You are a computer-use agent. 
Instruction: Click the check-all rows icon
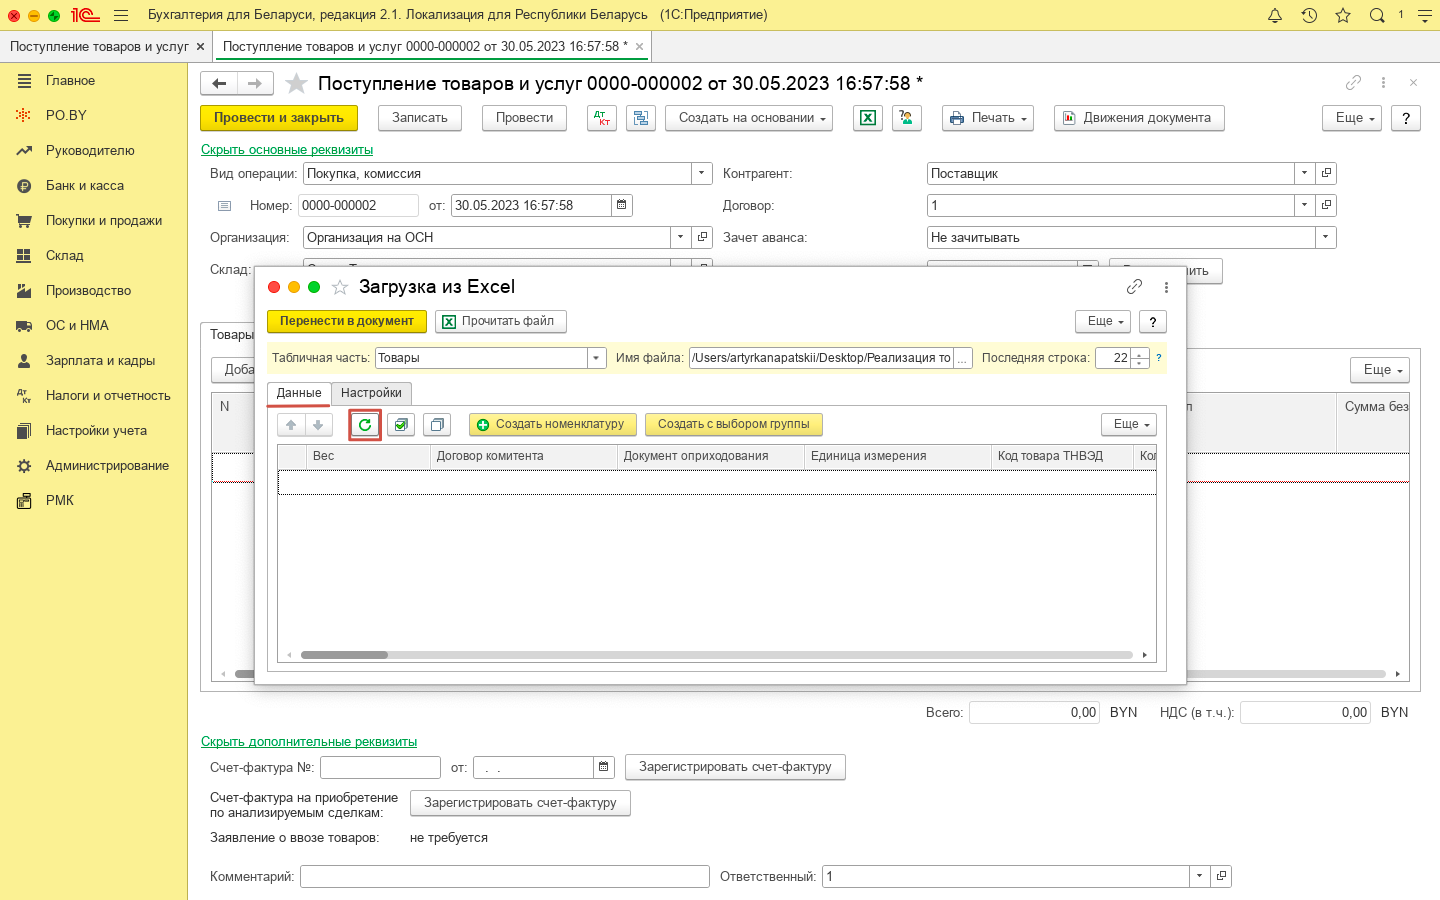pos(401,425)
